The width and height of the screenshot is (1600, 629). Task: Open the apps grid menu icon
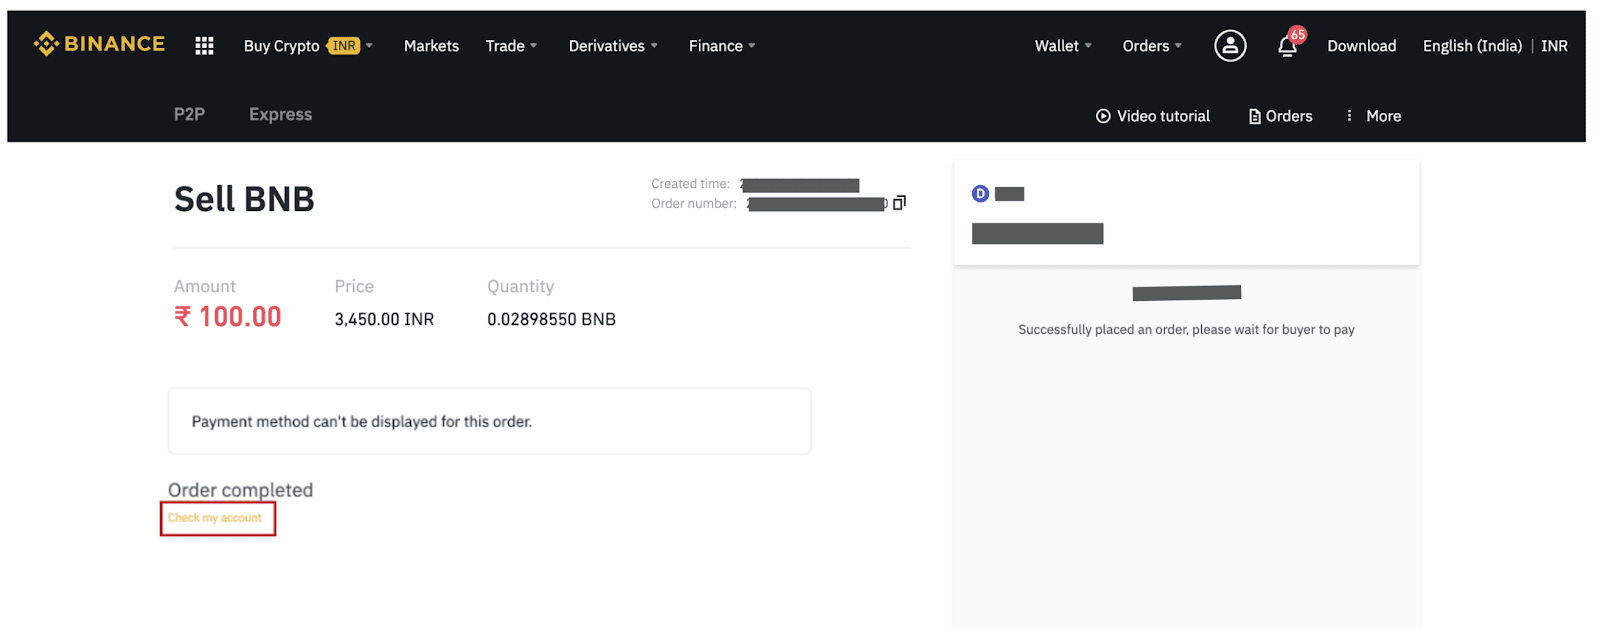click(204, 46)
